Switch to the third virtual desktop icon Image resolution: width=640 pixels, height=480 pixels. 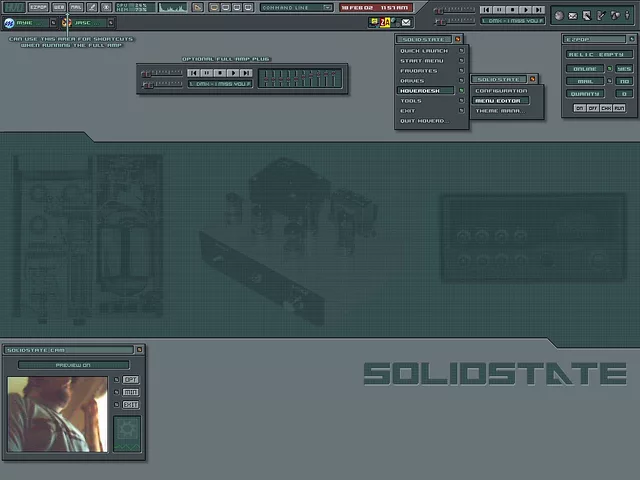(237, 7)
